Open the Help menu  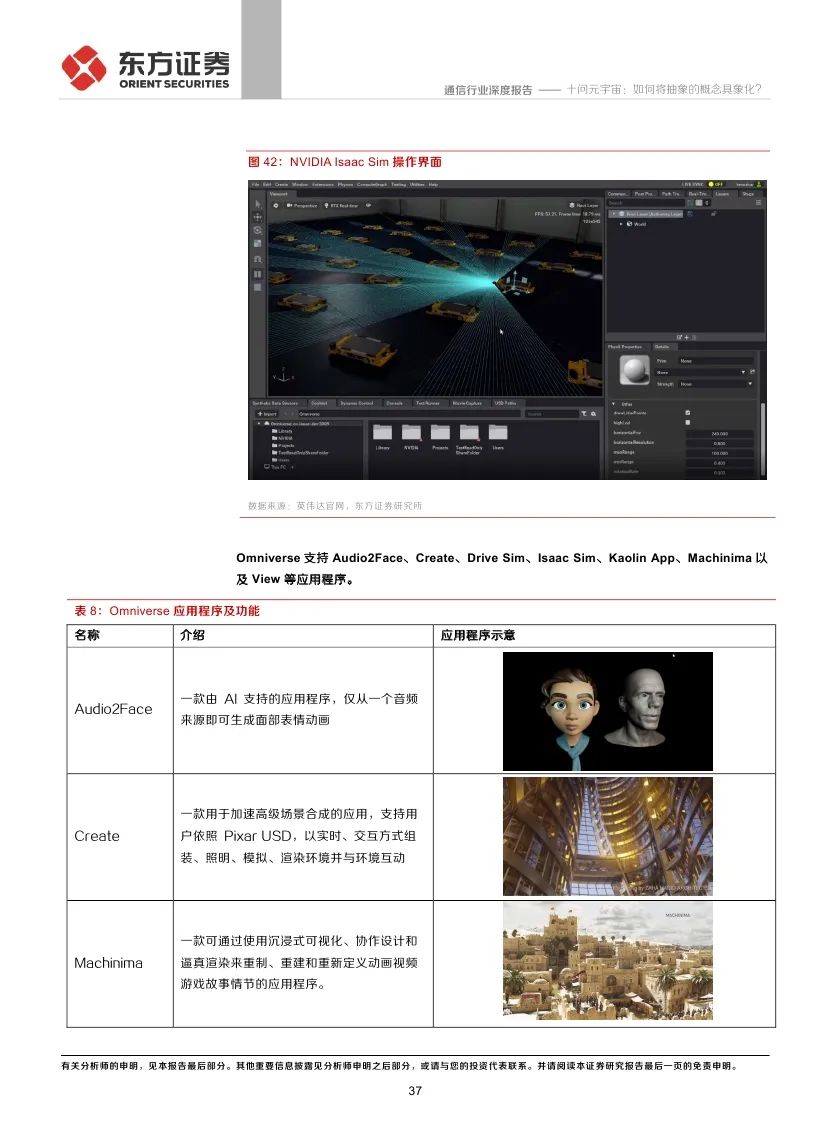pos(434,185)
